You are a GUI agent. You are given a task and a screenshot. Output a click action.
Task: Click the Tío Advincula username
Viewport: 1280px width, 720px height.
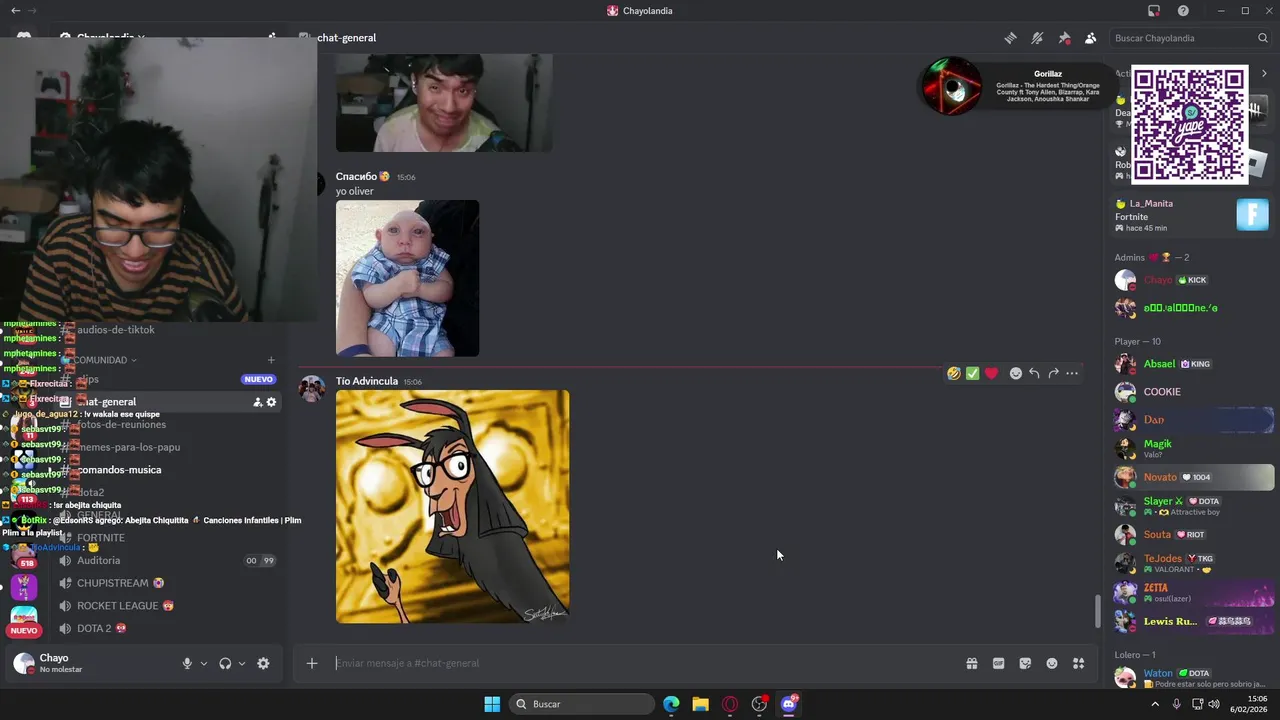(367, 381)
